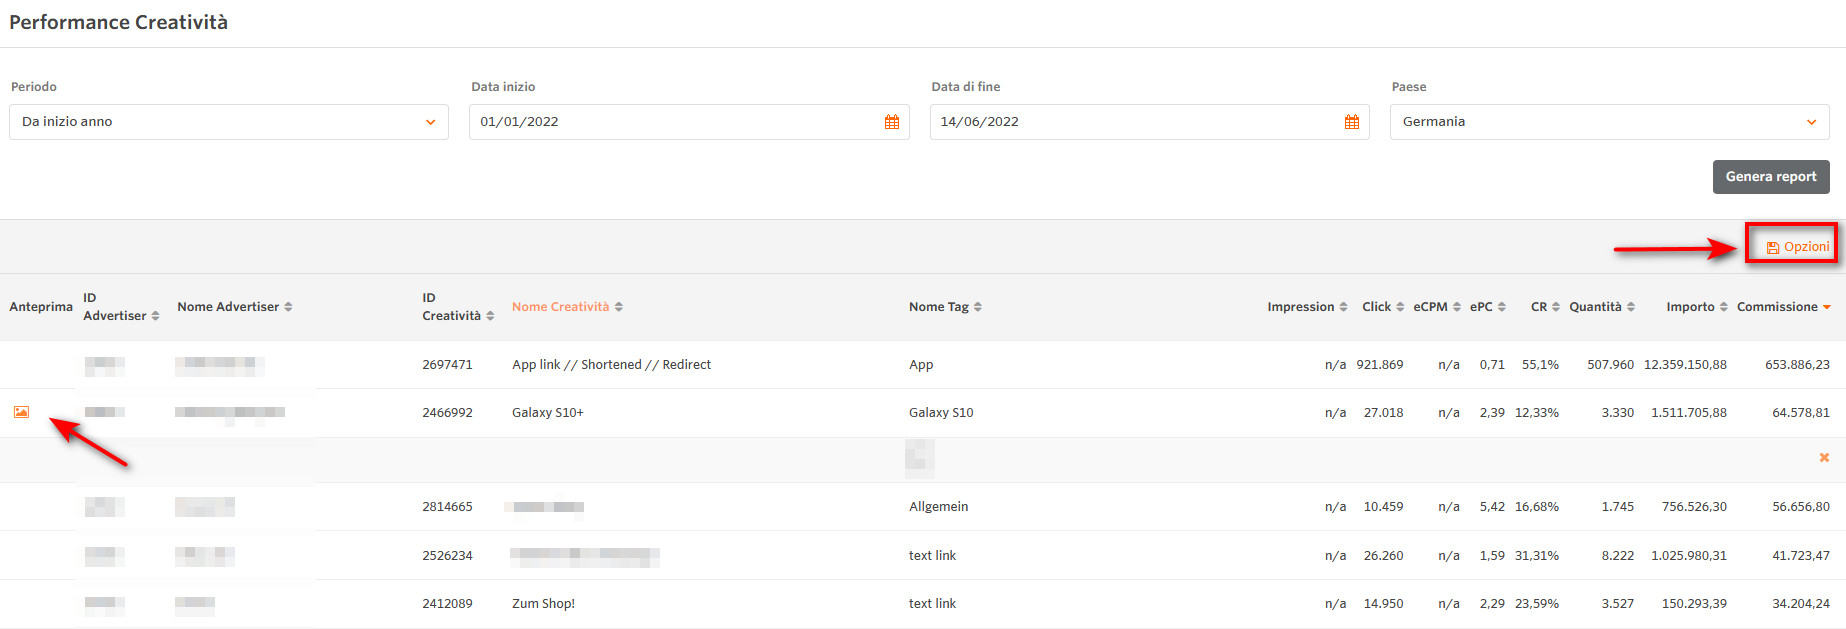Open the calendar picker for Data di fine
Viewport: 1846px width, 629px height.
pyautogui.click(x=1351, y=122)
